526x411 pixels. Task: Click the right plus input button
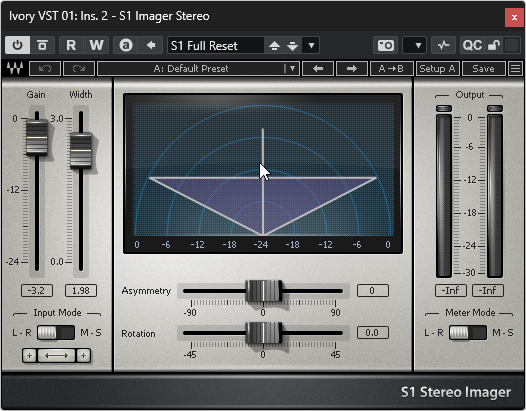pos(83,355)
